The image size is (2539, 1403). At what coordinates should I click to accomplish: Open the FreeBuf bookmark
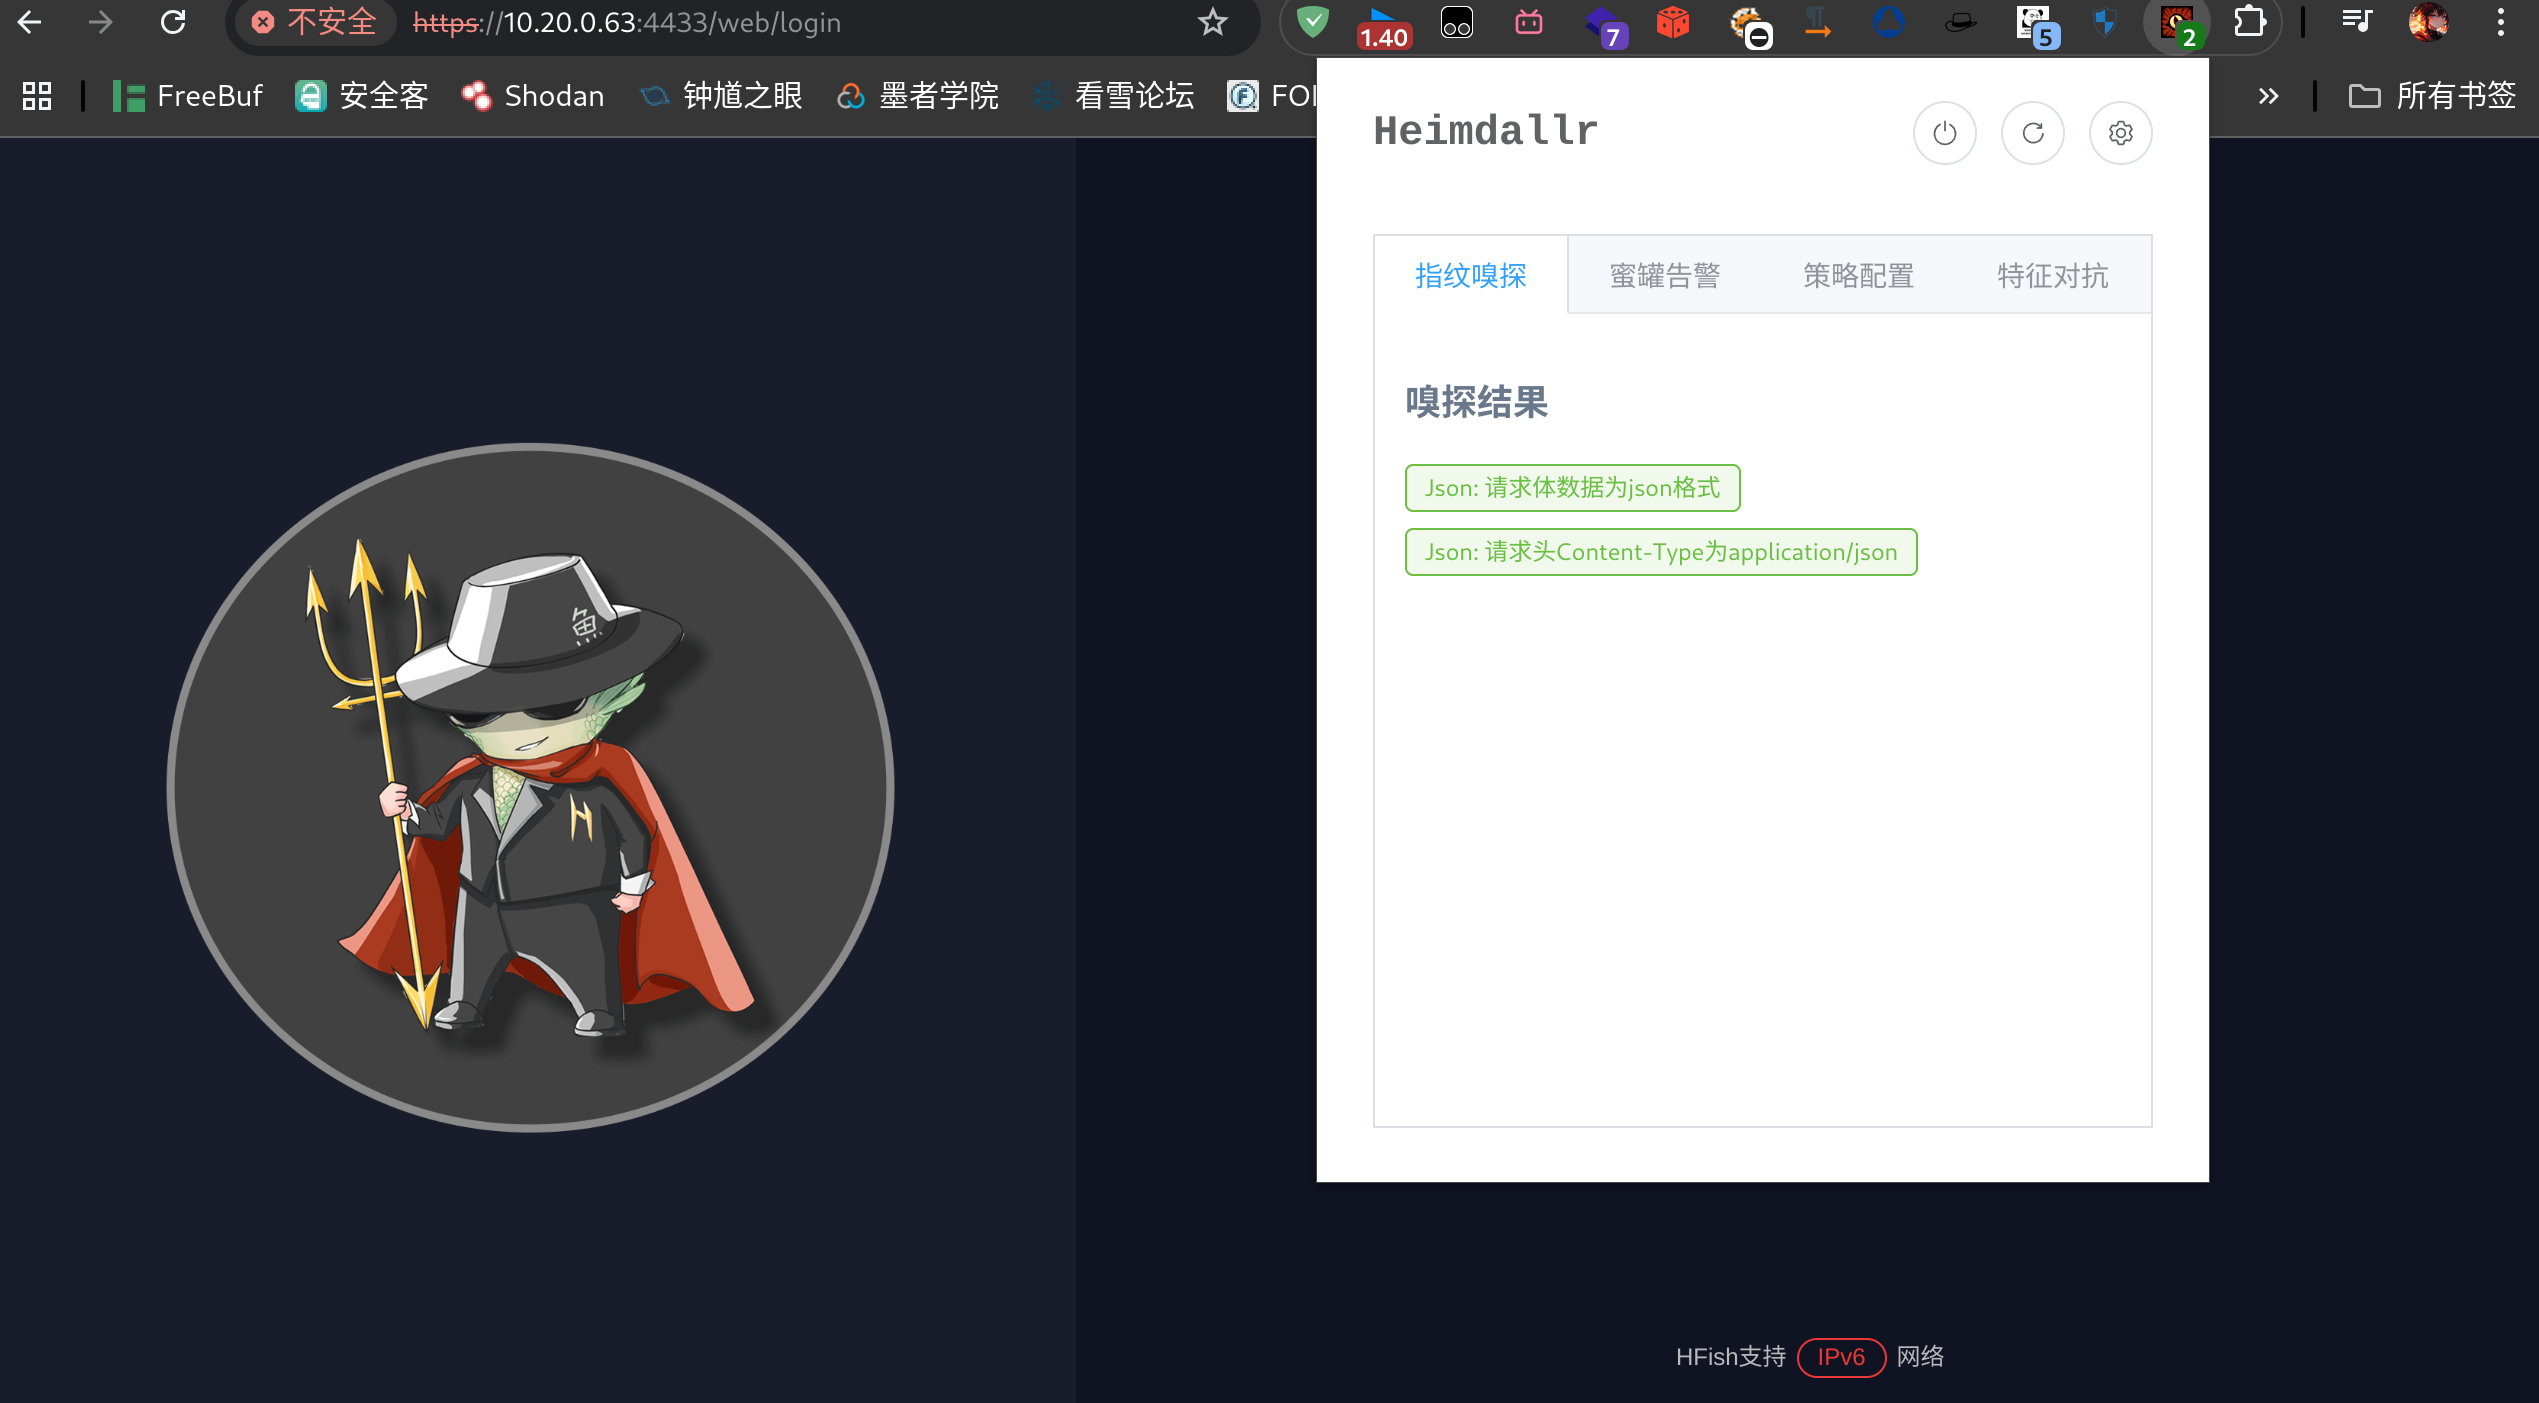click(188, 96)
